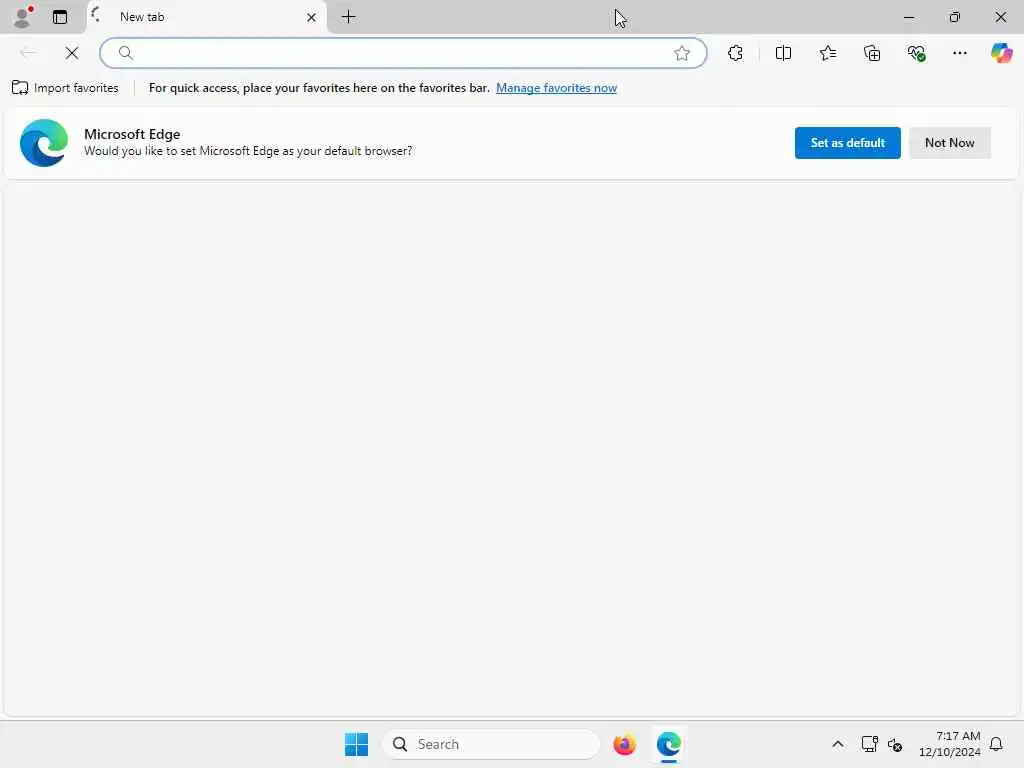1024x768 pixels.
Task: Click the search magnifier in address bar
Action: pos(125,53)
